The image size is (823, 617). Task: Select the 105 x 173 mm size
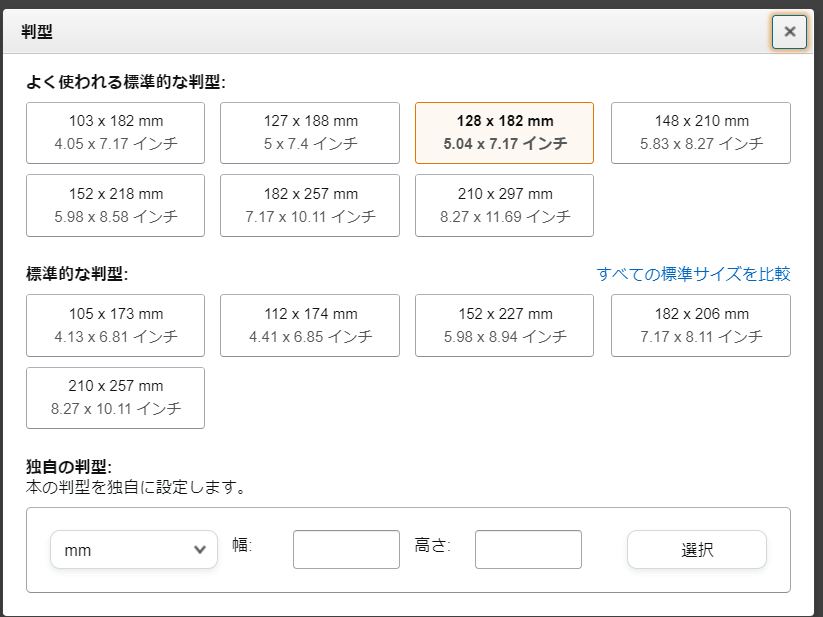(115, 325)
